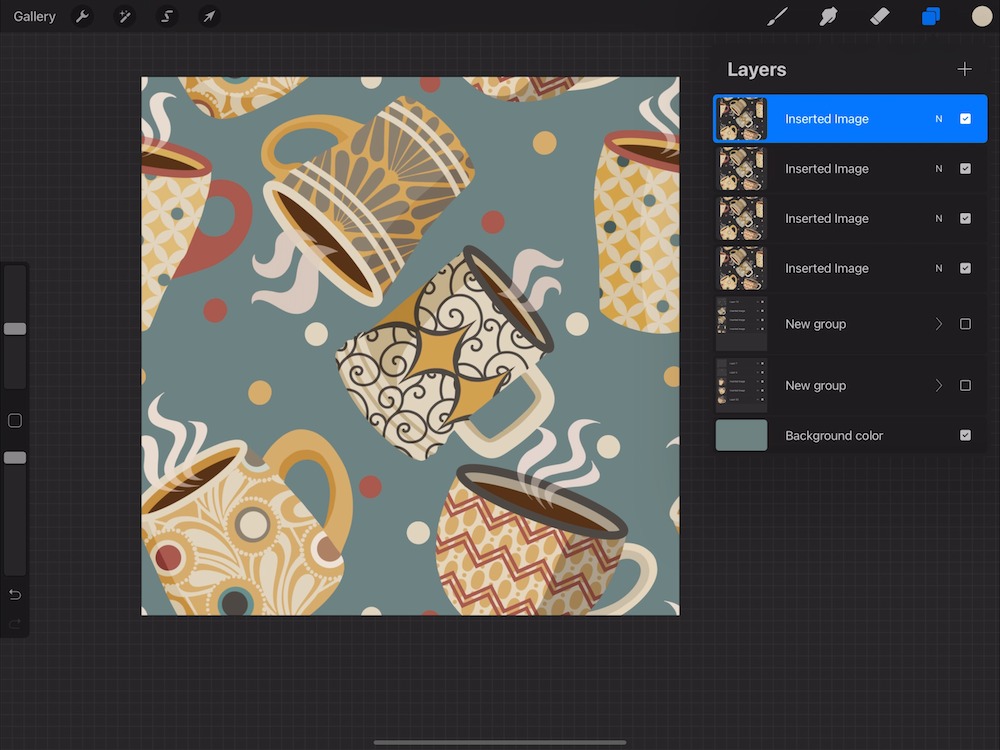1000x750 pixels.
Task: Select the Brush tool
Action: (777, 16)
